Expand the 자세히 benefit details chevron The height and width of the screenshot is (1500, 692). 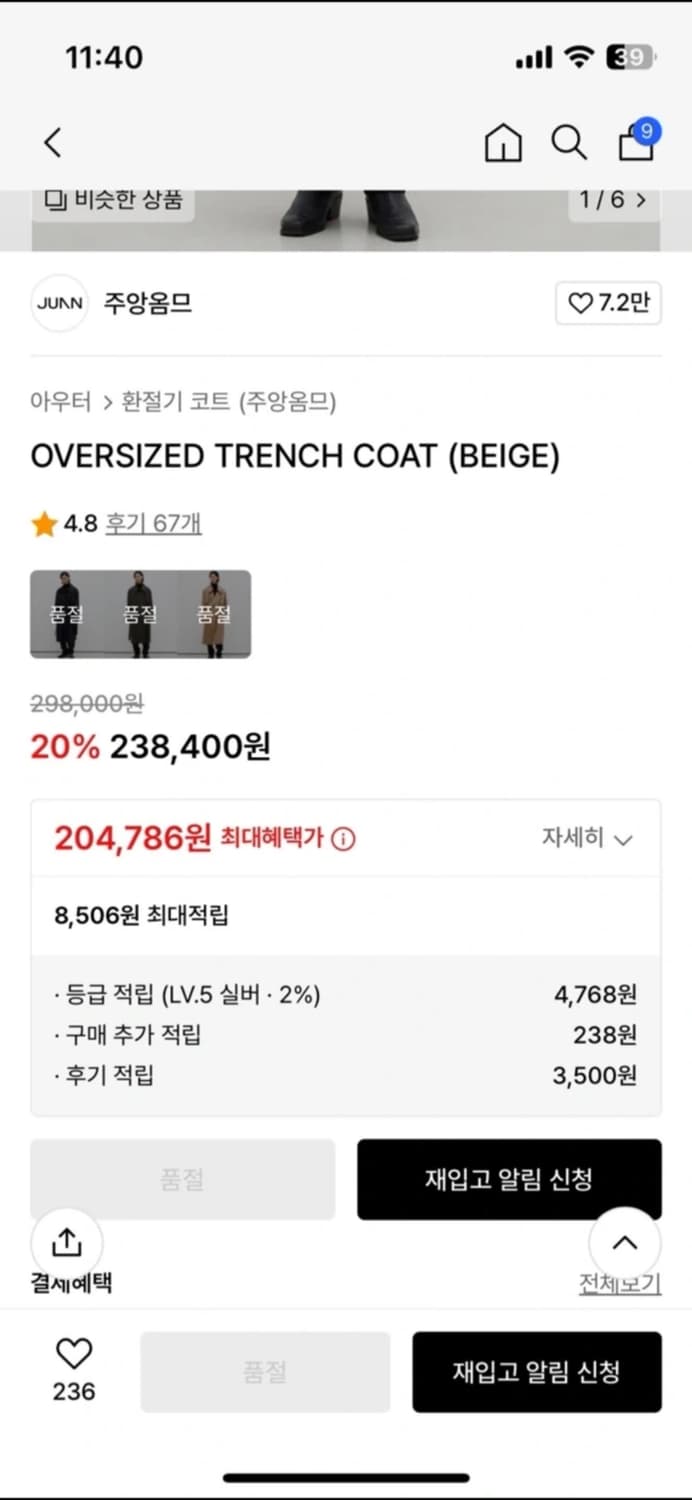coord(588,838)
